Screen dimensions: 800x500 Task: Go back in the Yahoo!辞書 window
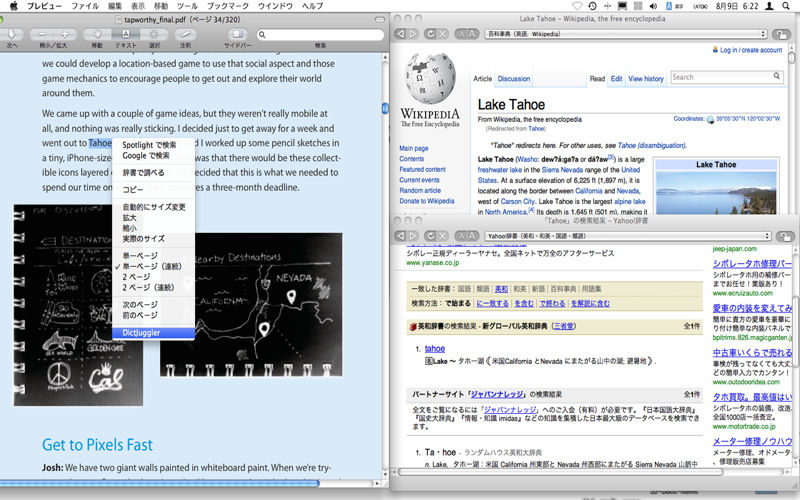pyautogui.click(x=401, y=236)
